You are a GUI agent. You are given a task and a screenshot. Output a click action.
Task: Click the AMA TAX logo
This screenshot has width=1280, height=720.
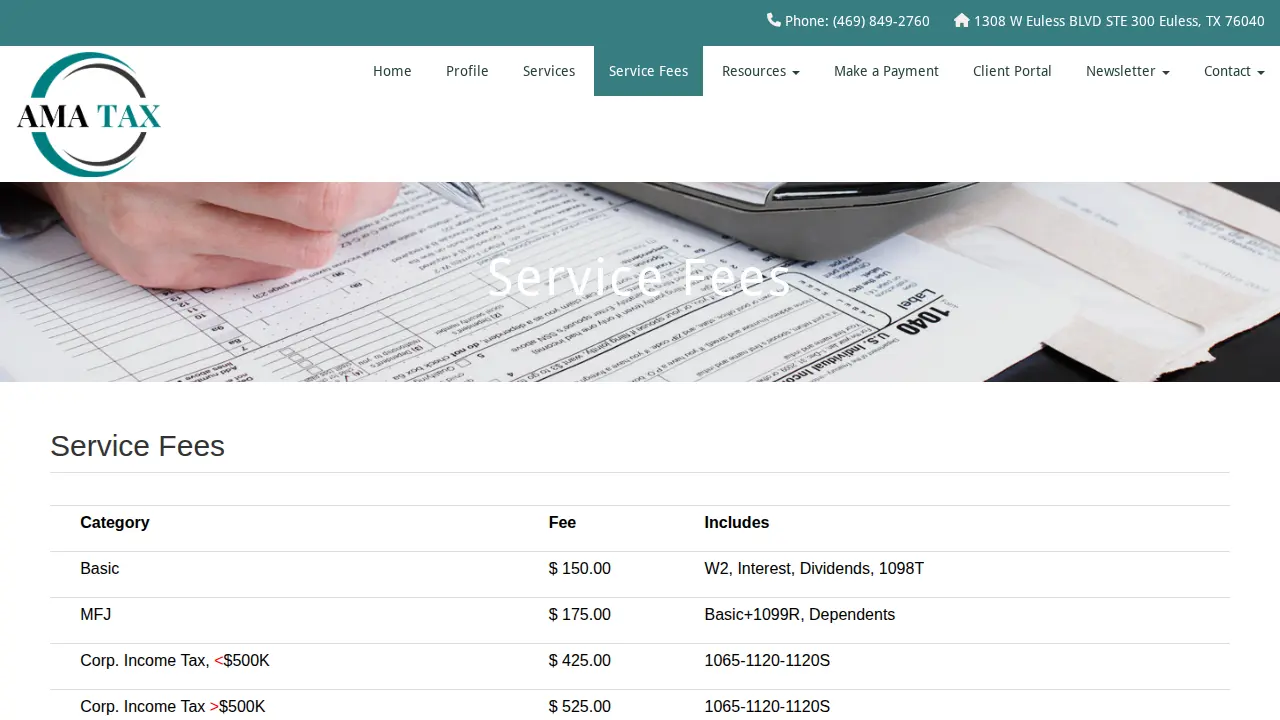pyautogui.click(x=89, y=115)
